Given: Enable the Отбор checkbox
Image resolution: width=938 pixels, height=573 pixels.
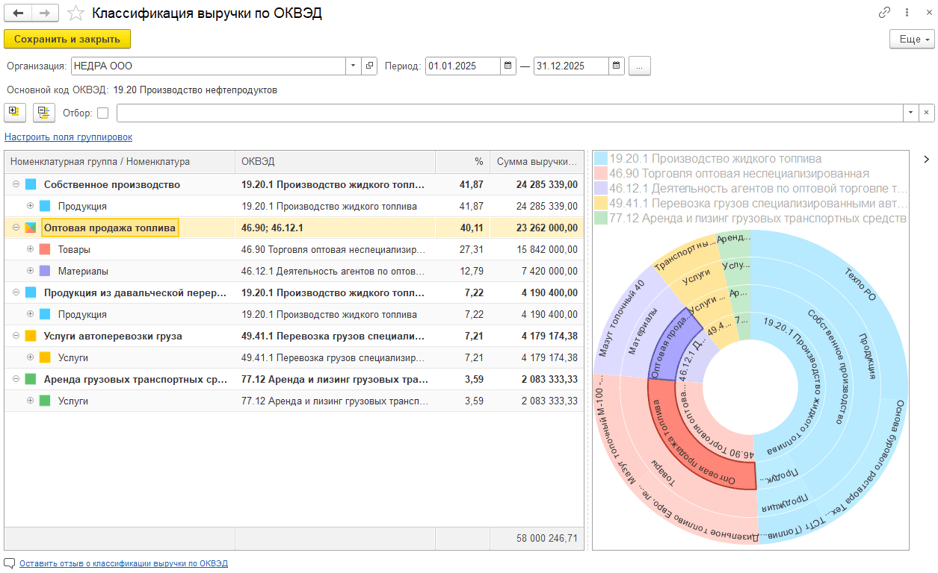Looking at the screenshot, I should 103,113.
